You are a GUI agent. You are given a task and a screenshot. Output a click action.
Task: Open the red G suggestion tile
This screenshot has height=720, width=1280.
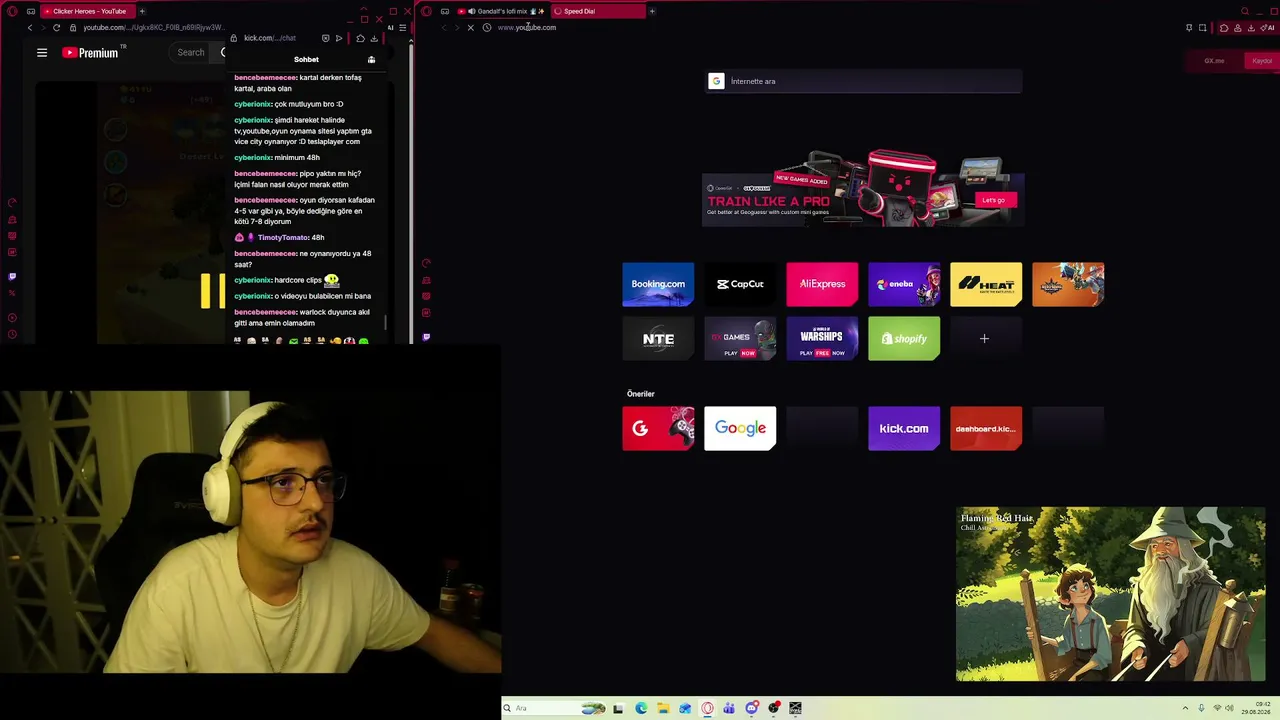[x=658, y=428]
